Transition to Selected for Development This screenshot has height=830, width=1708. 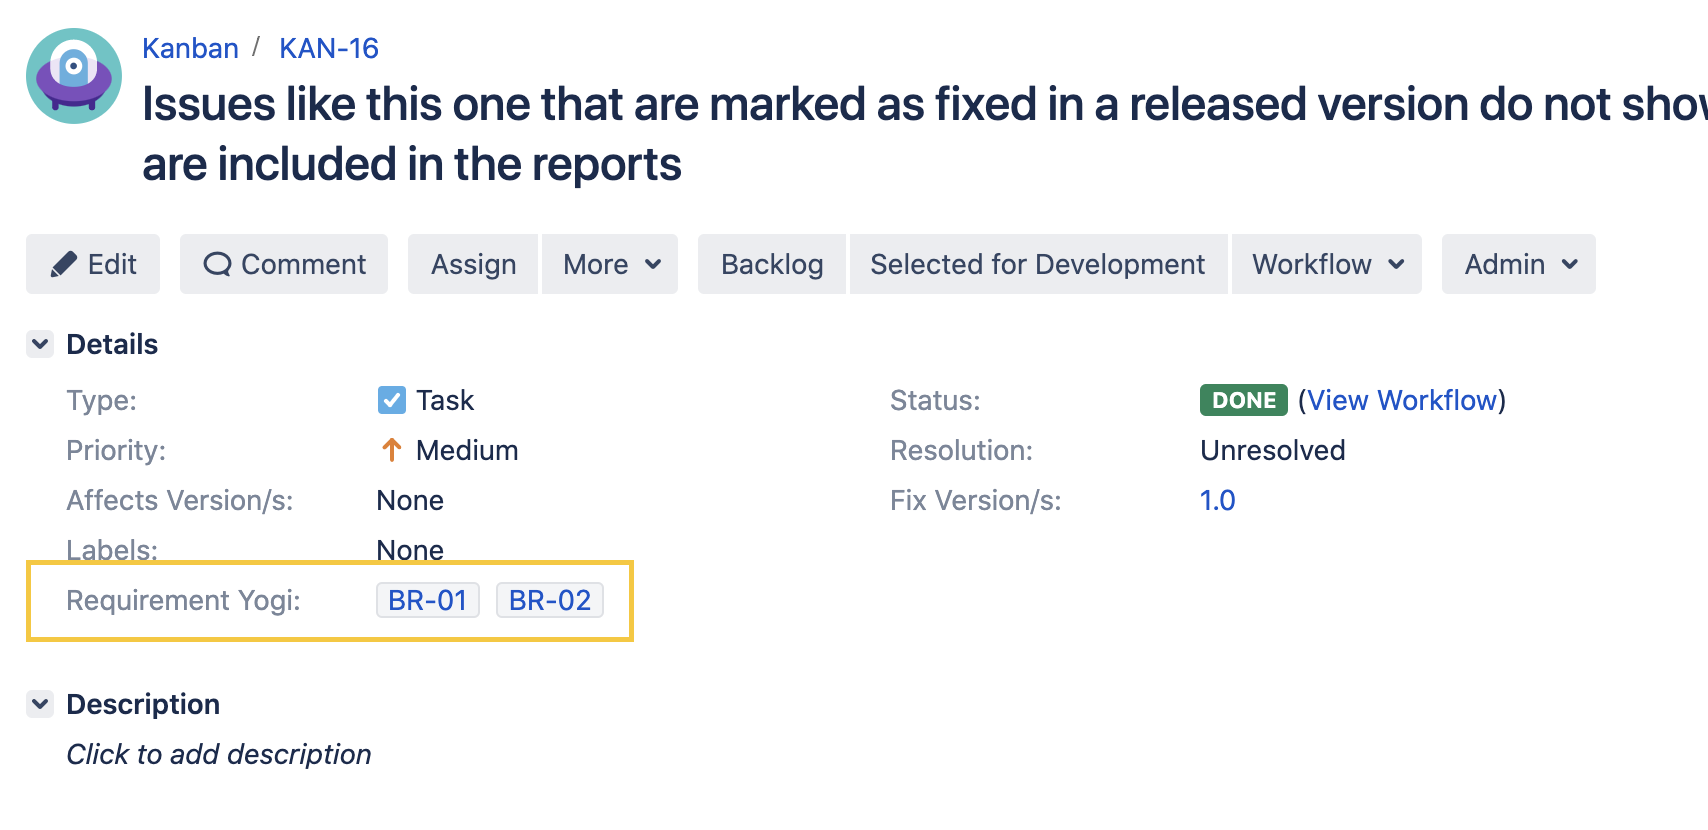click(1038, 264)
